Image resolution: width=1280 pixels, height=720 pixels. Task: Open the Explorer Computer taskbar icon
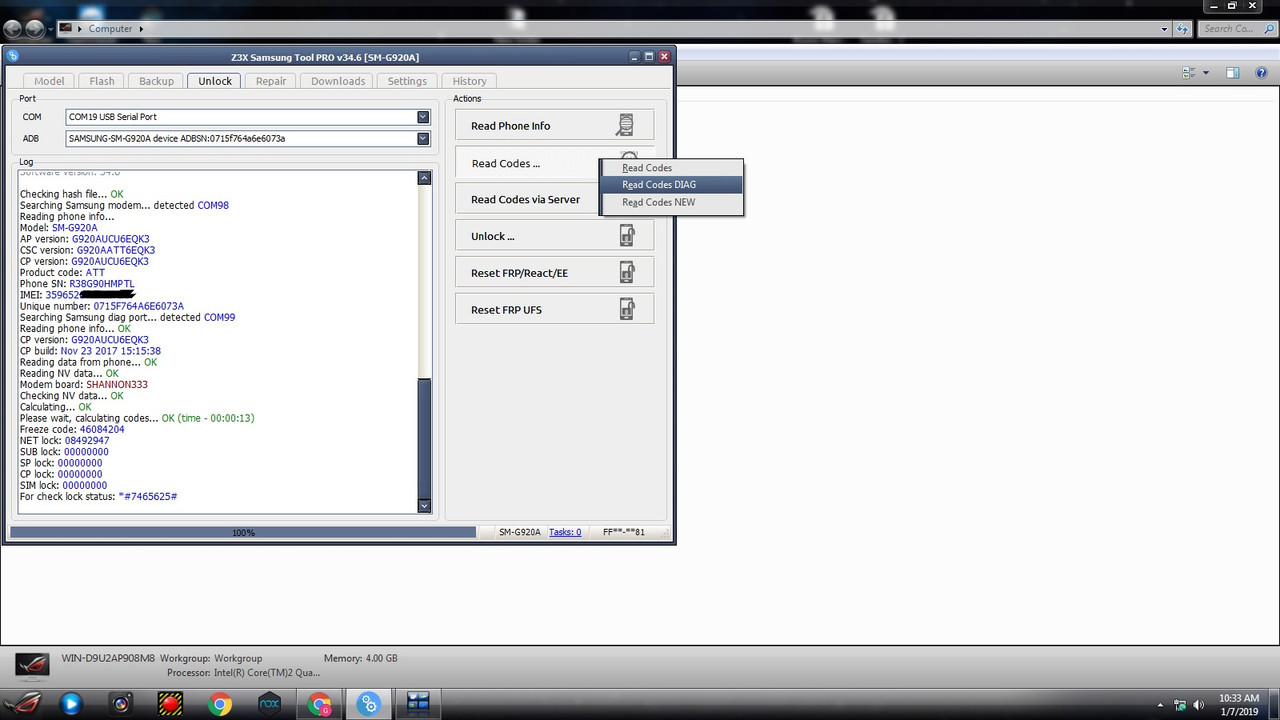pyautogui.click(x=417, y=704)
